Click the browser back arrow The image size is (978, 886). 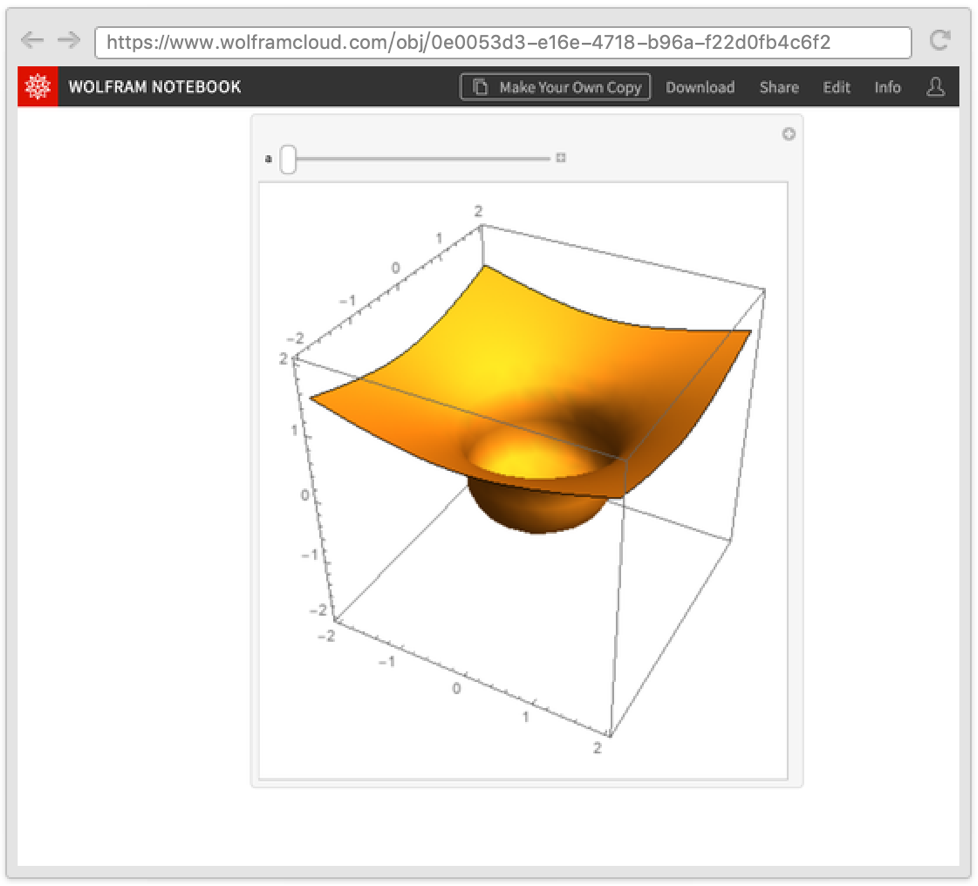tap(32, 40)
